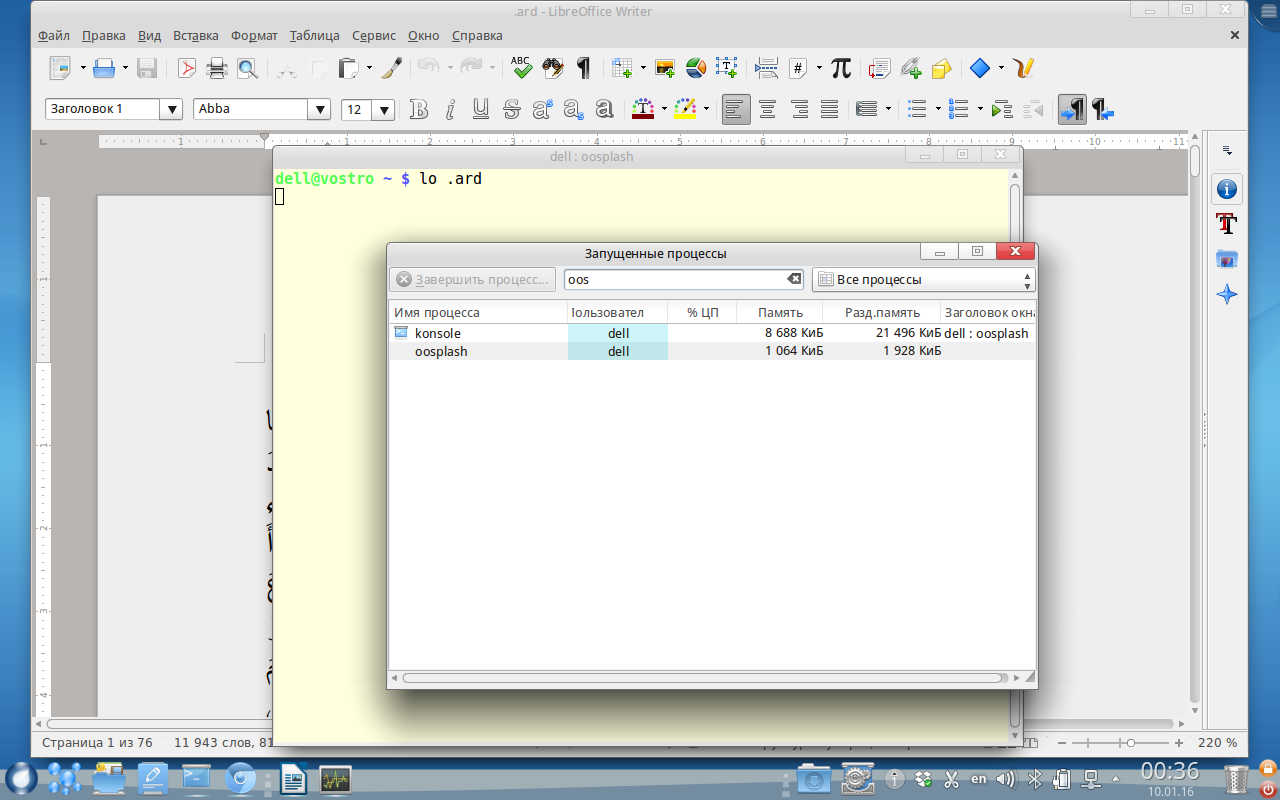
Task: Insert a formula with the Pi icon
Action: click(x=841, y=68)
